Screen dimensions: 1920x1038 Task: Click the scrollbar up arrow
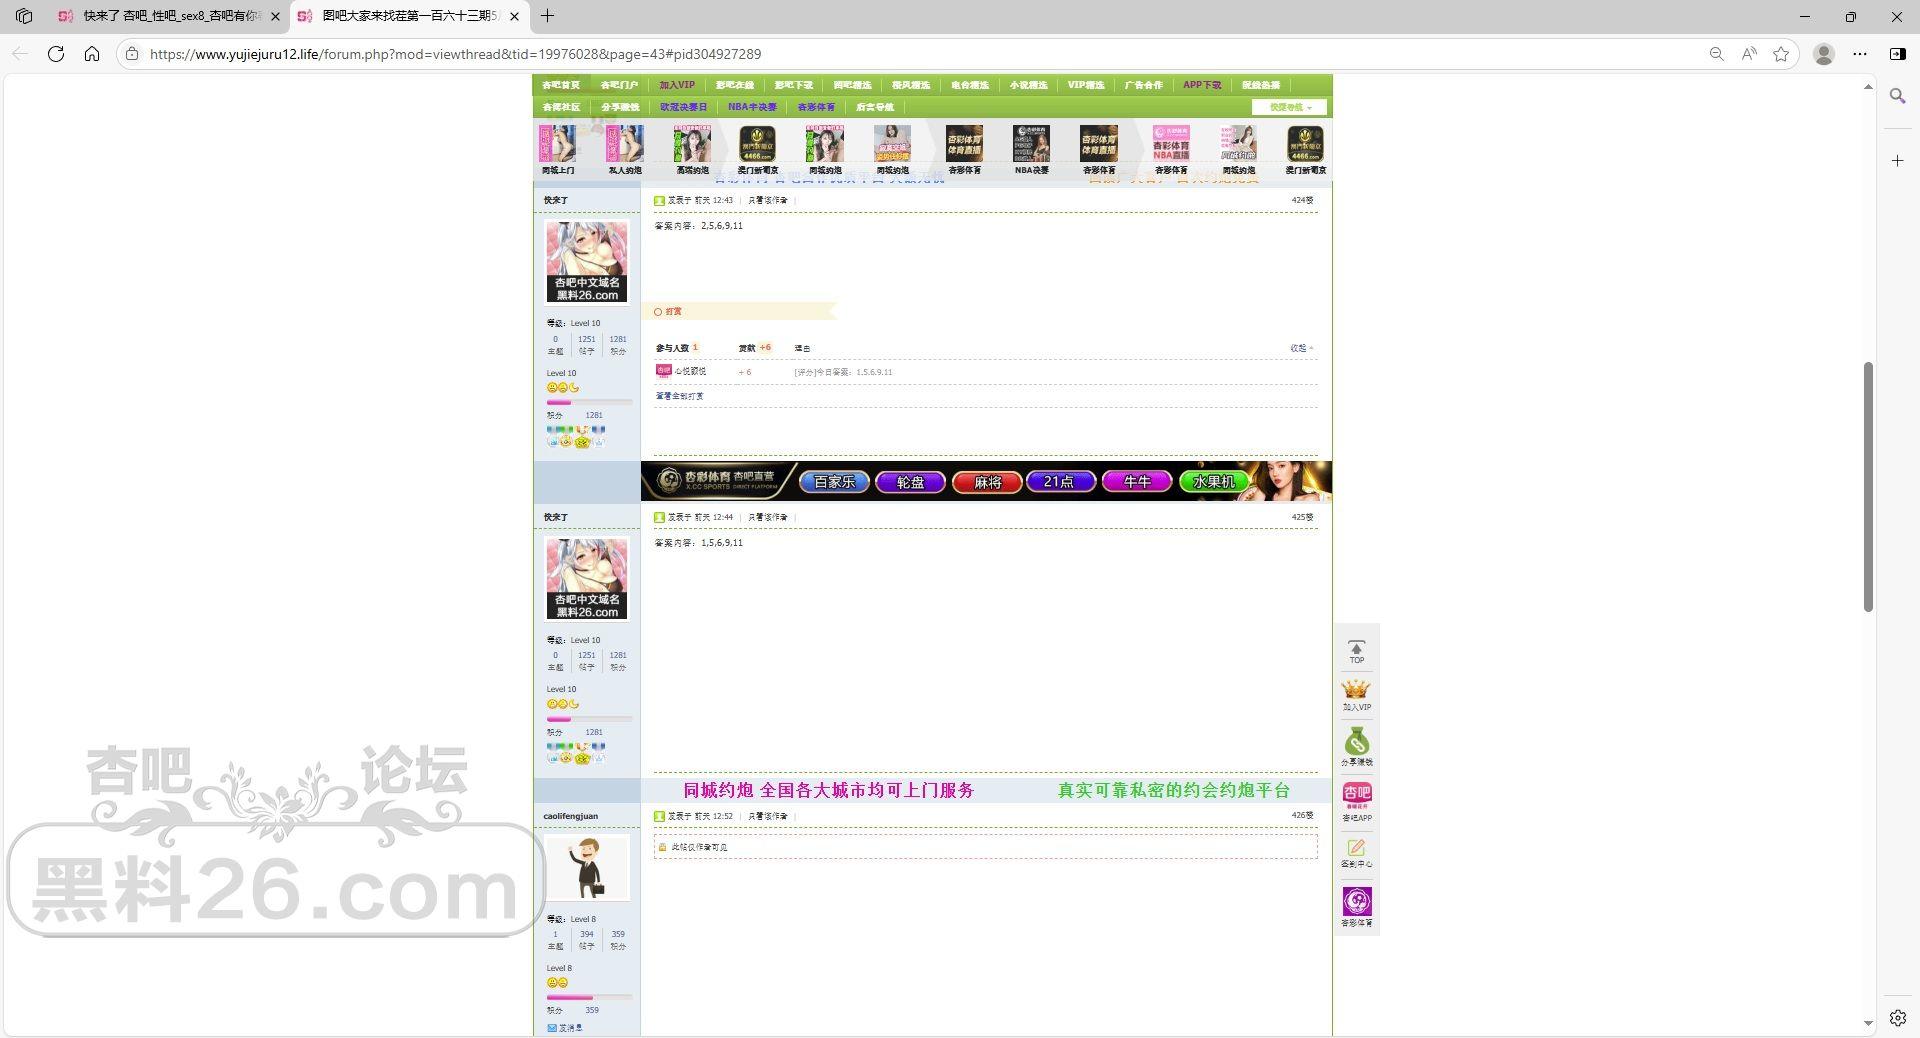pyautogui.click(x=1868, y=87)
